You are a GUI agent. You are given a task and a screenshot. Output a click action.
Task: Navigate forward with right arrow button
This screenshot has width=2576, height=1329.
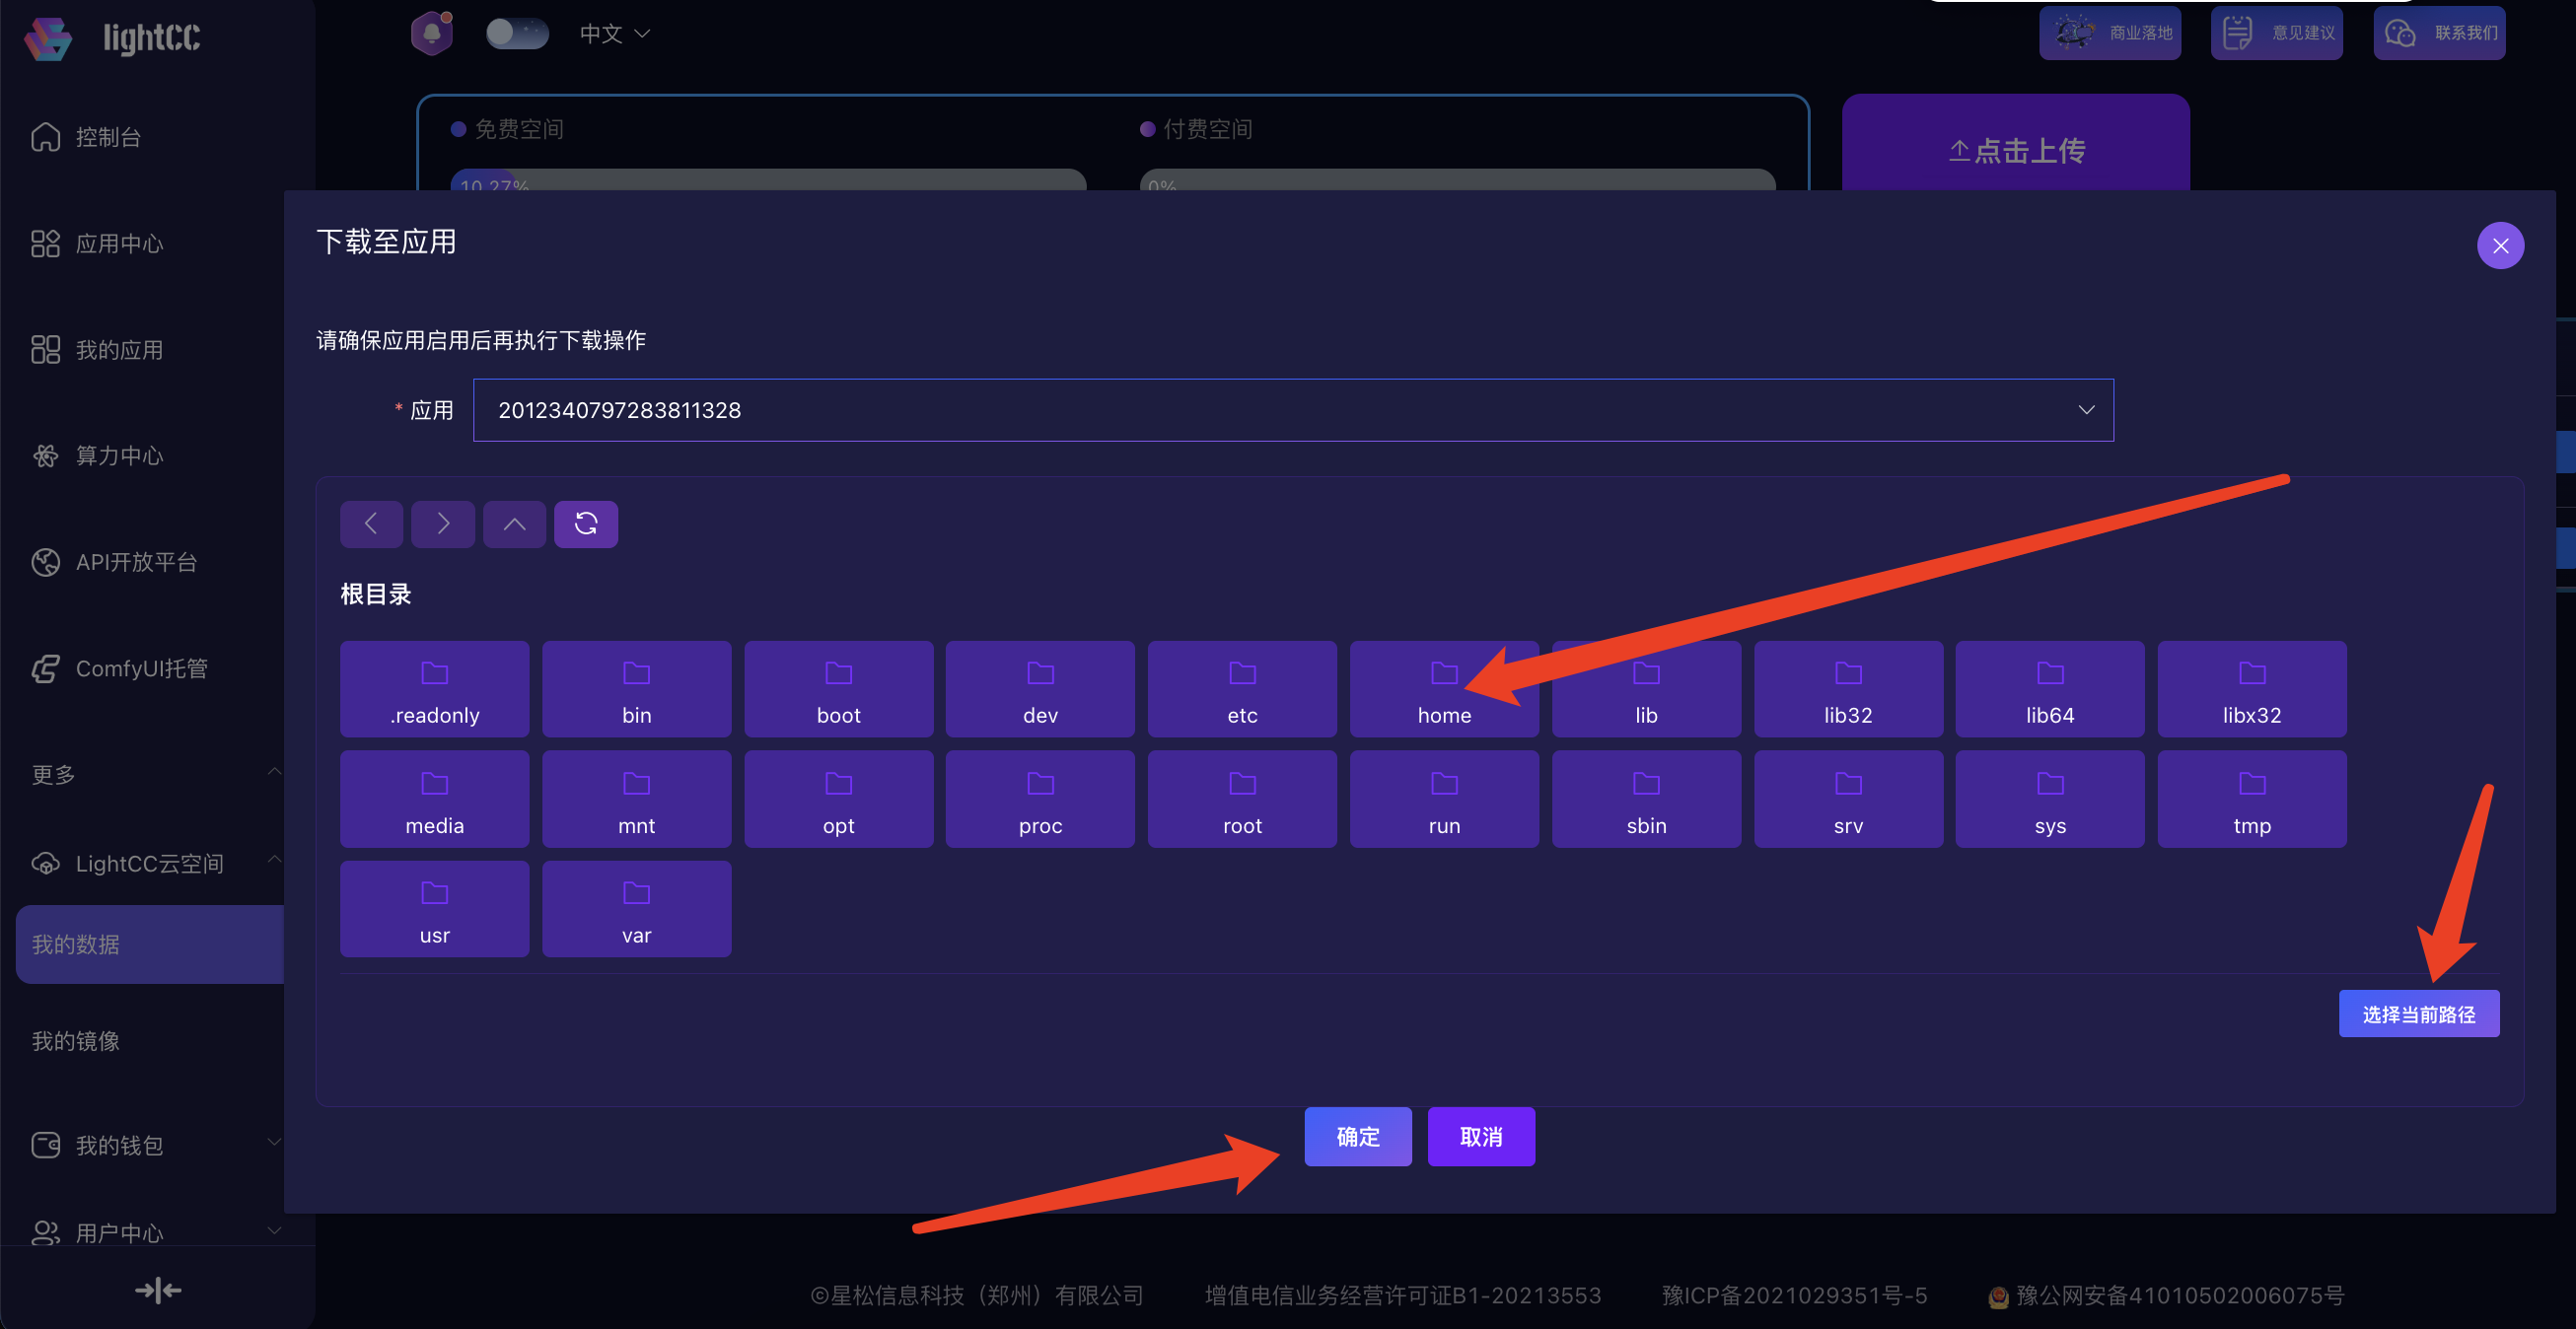point(443,524)
